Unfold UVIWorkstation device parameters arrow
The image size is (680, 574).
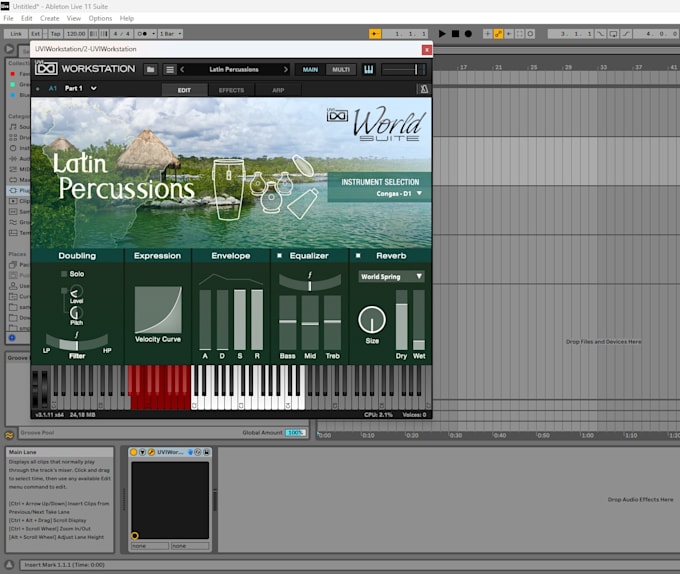point(142,452)
